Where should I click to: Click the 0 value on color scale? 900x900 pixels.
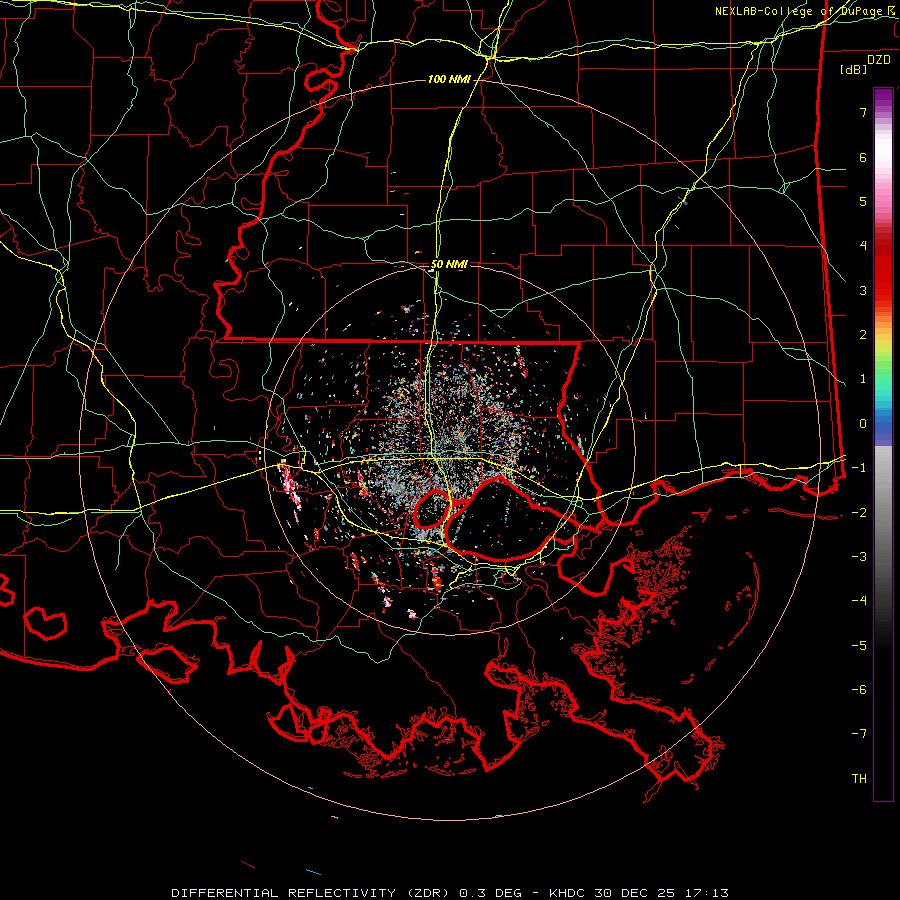[x=863, y=424]
